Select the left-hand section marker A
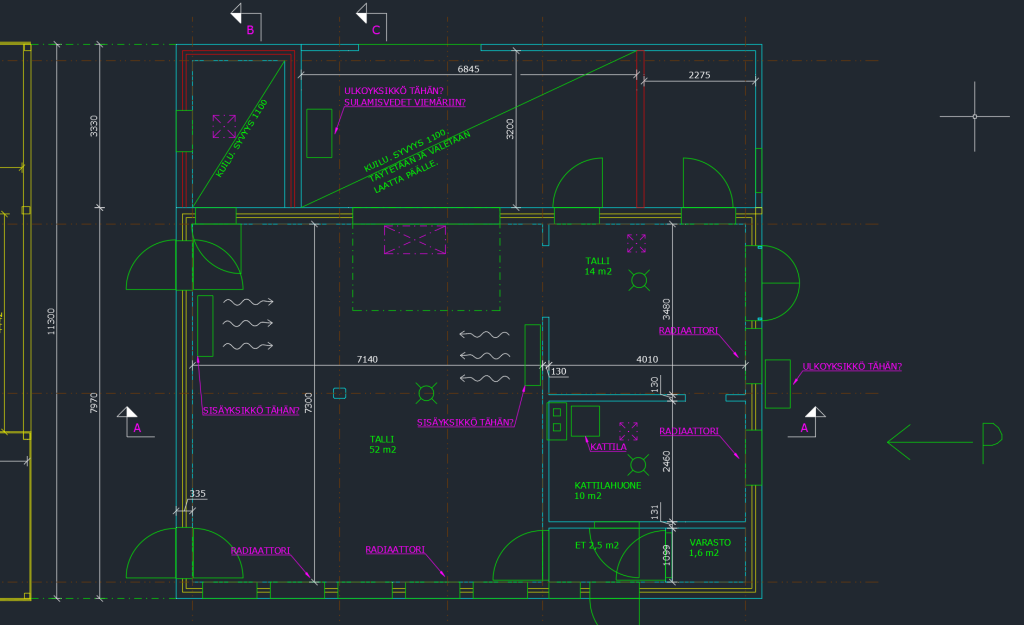The image size is (1024, 625). [130, 421]
